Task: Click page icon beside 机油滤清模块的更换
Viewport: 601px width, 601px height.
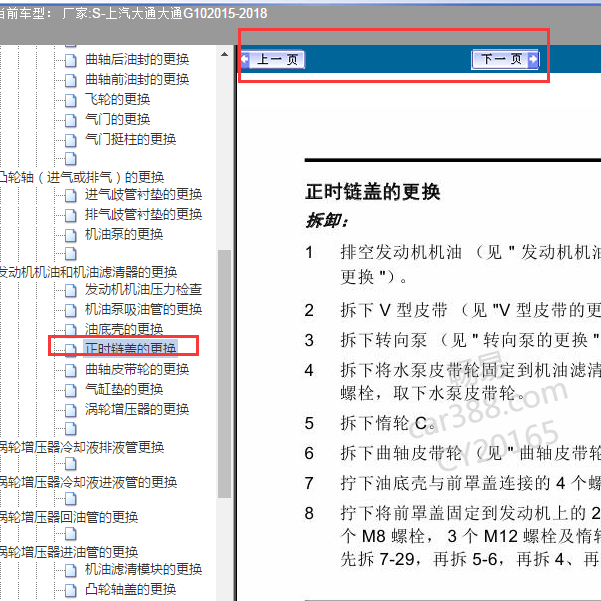Action: pyautogui.click(x=71, y=570)
